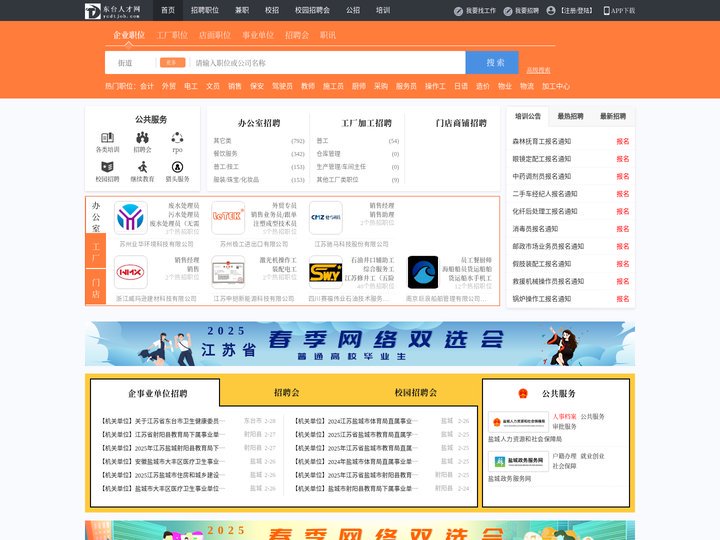This screenshot has height=540, width=720.
Task: Click the LeTEK company logo
Action: [228, 217]
